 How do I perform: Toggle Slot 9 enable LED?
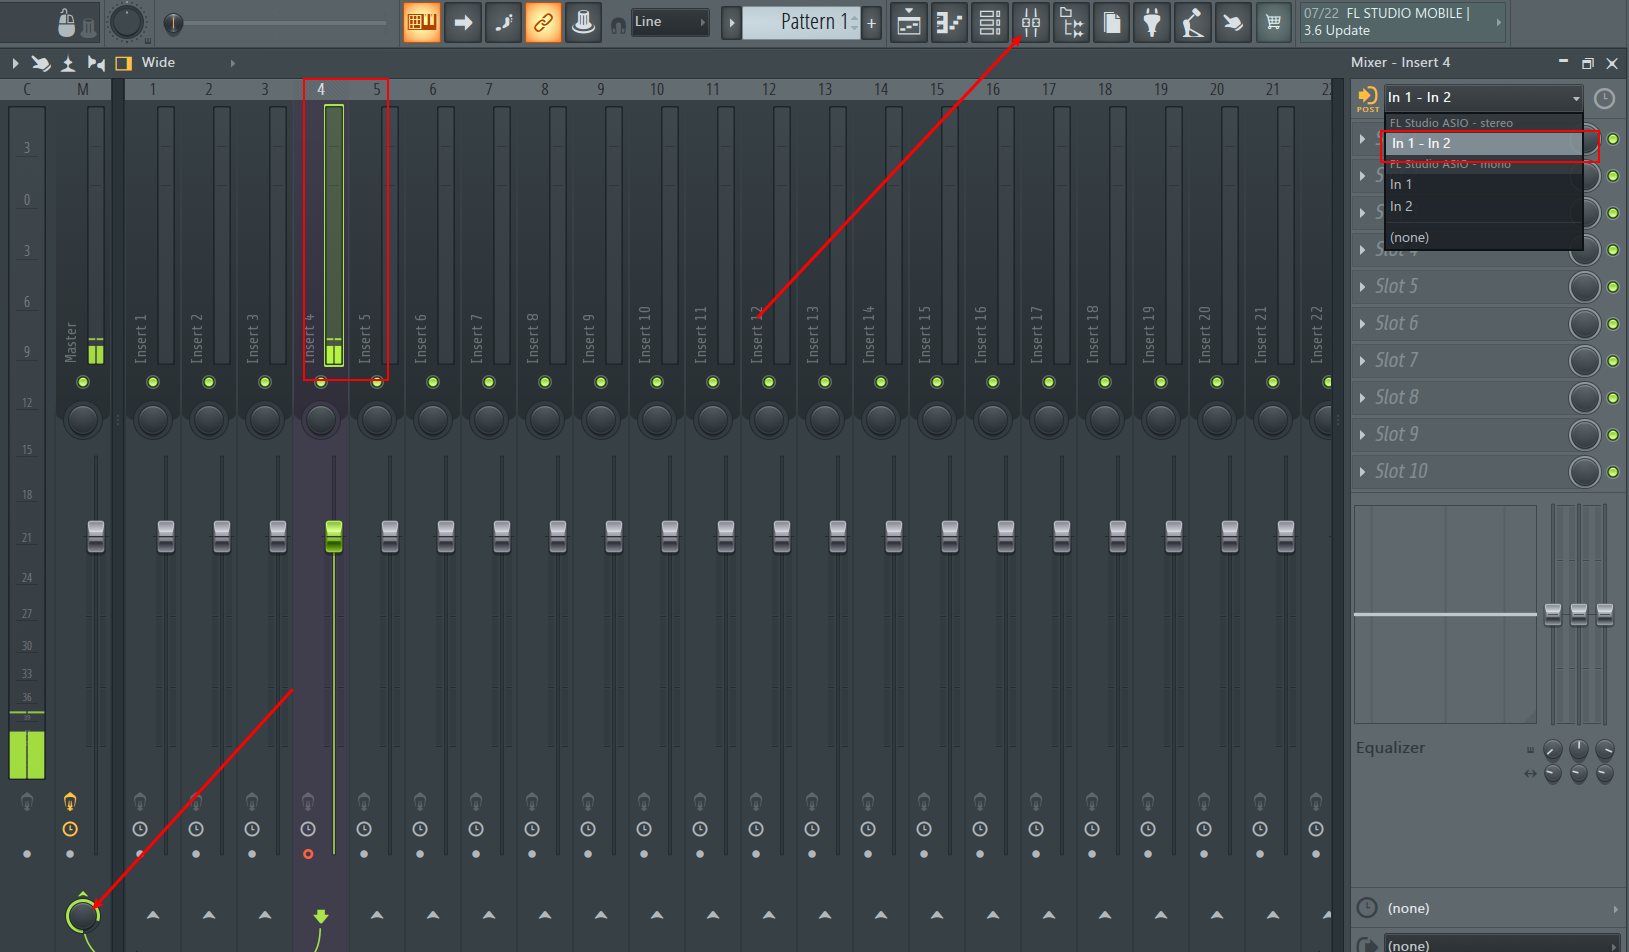coord(1613,435)
